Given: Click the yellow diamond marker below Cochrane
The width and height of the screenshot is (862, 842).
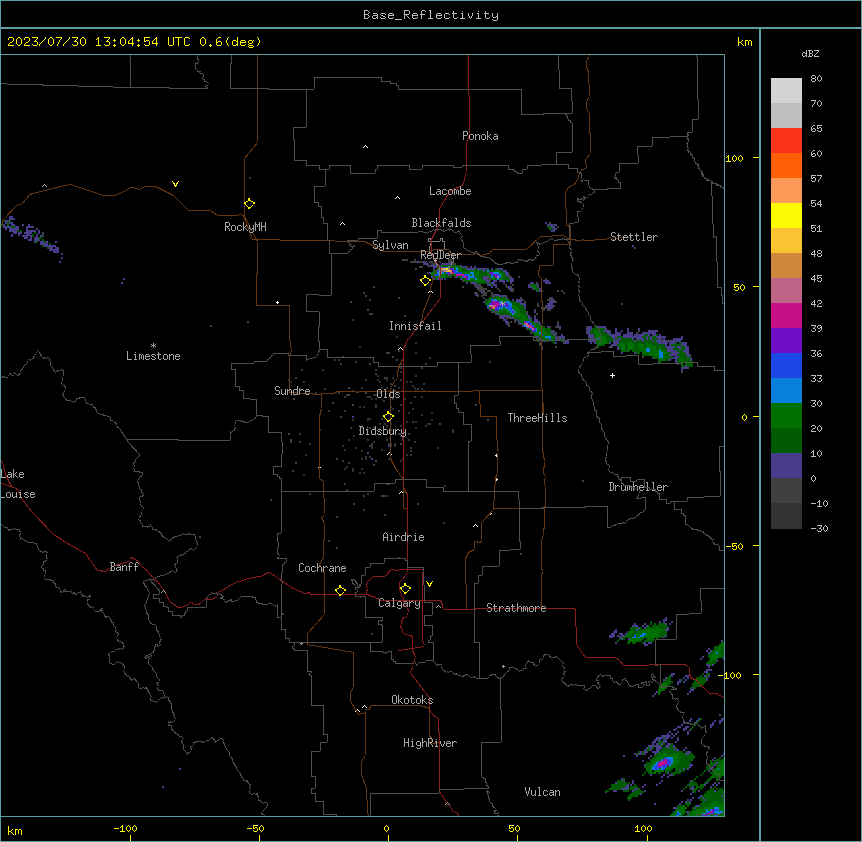Looking at the screenshot, I should coord(340,590).
